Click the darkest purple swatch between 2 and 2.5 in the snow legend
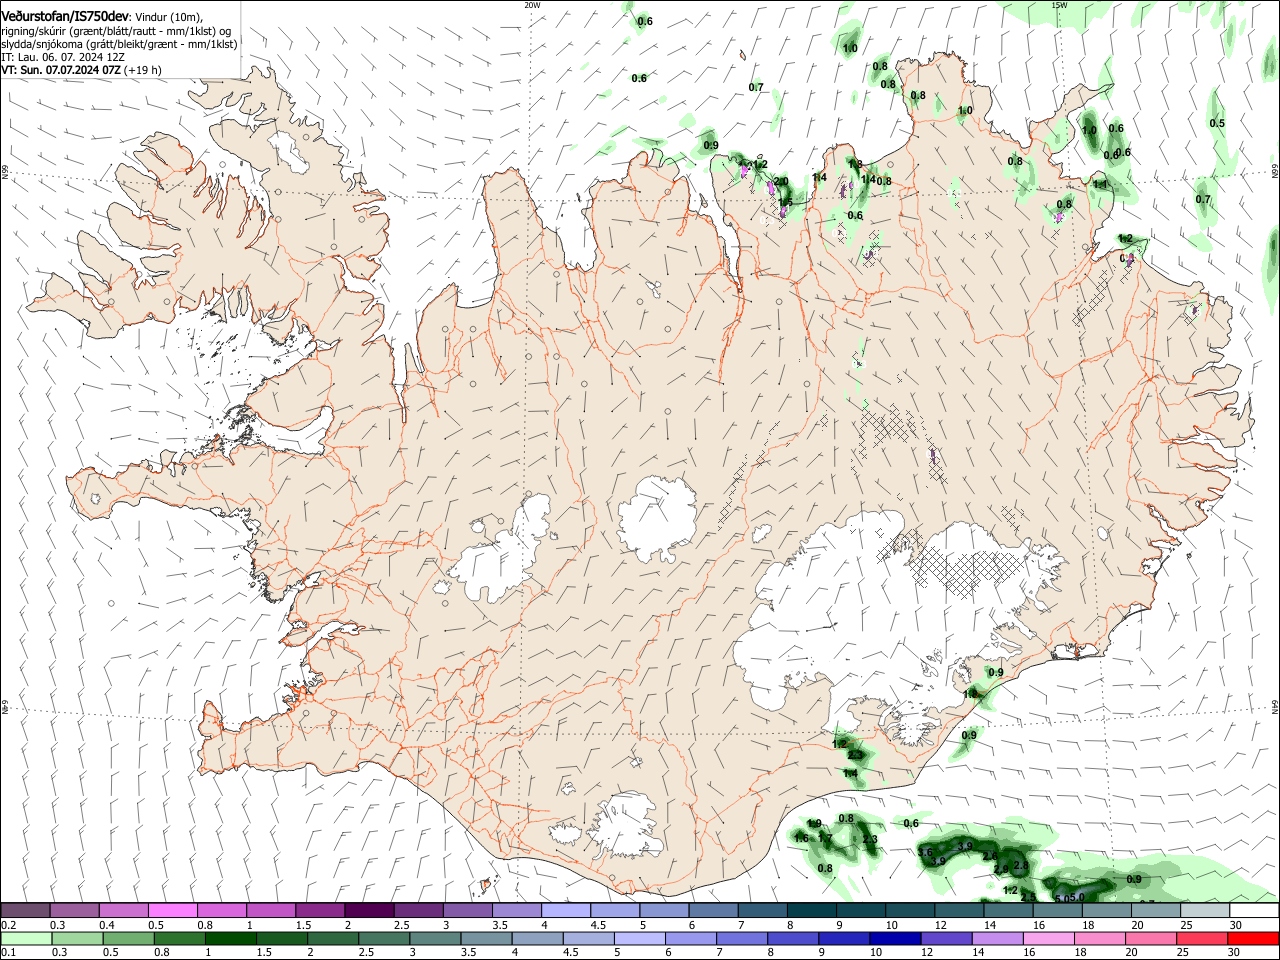 [x=368, y=910]
